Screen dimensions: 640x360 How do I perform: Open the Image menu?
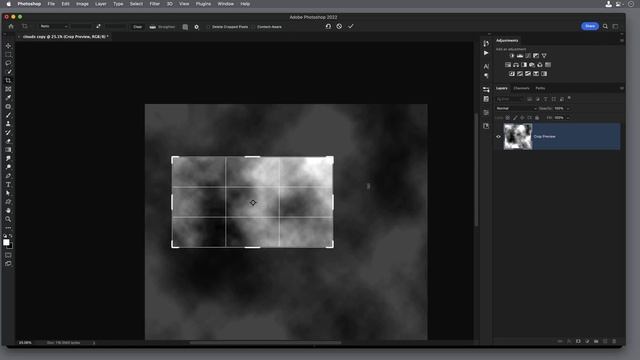tap(82, 4)
